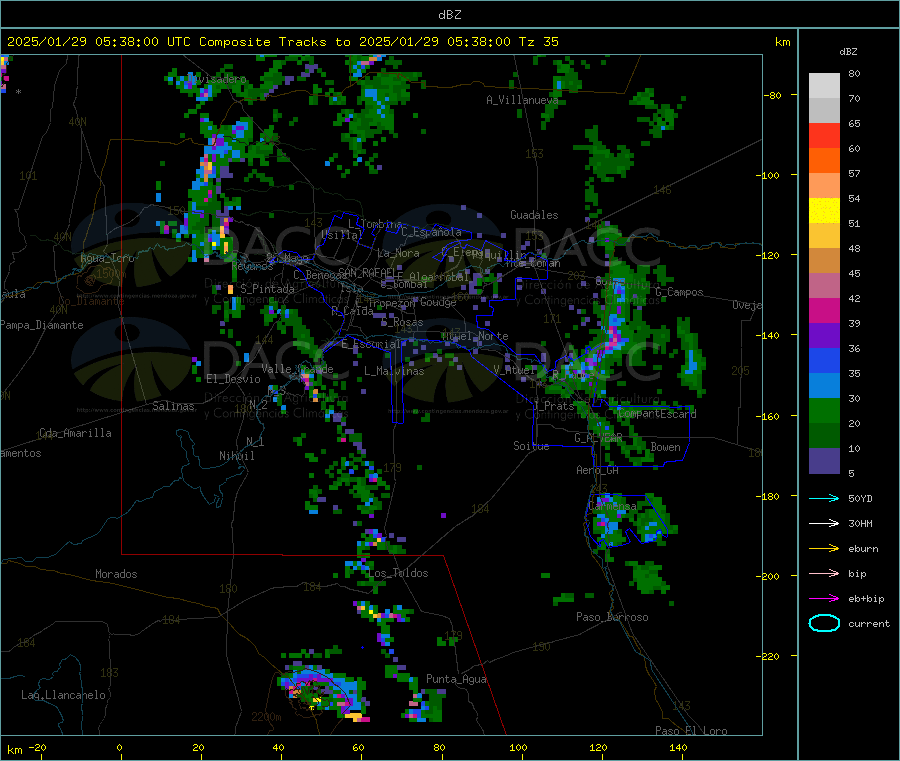Click the Guadales map label
900x761 pixels.
click(534, 215)
